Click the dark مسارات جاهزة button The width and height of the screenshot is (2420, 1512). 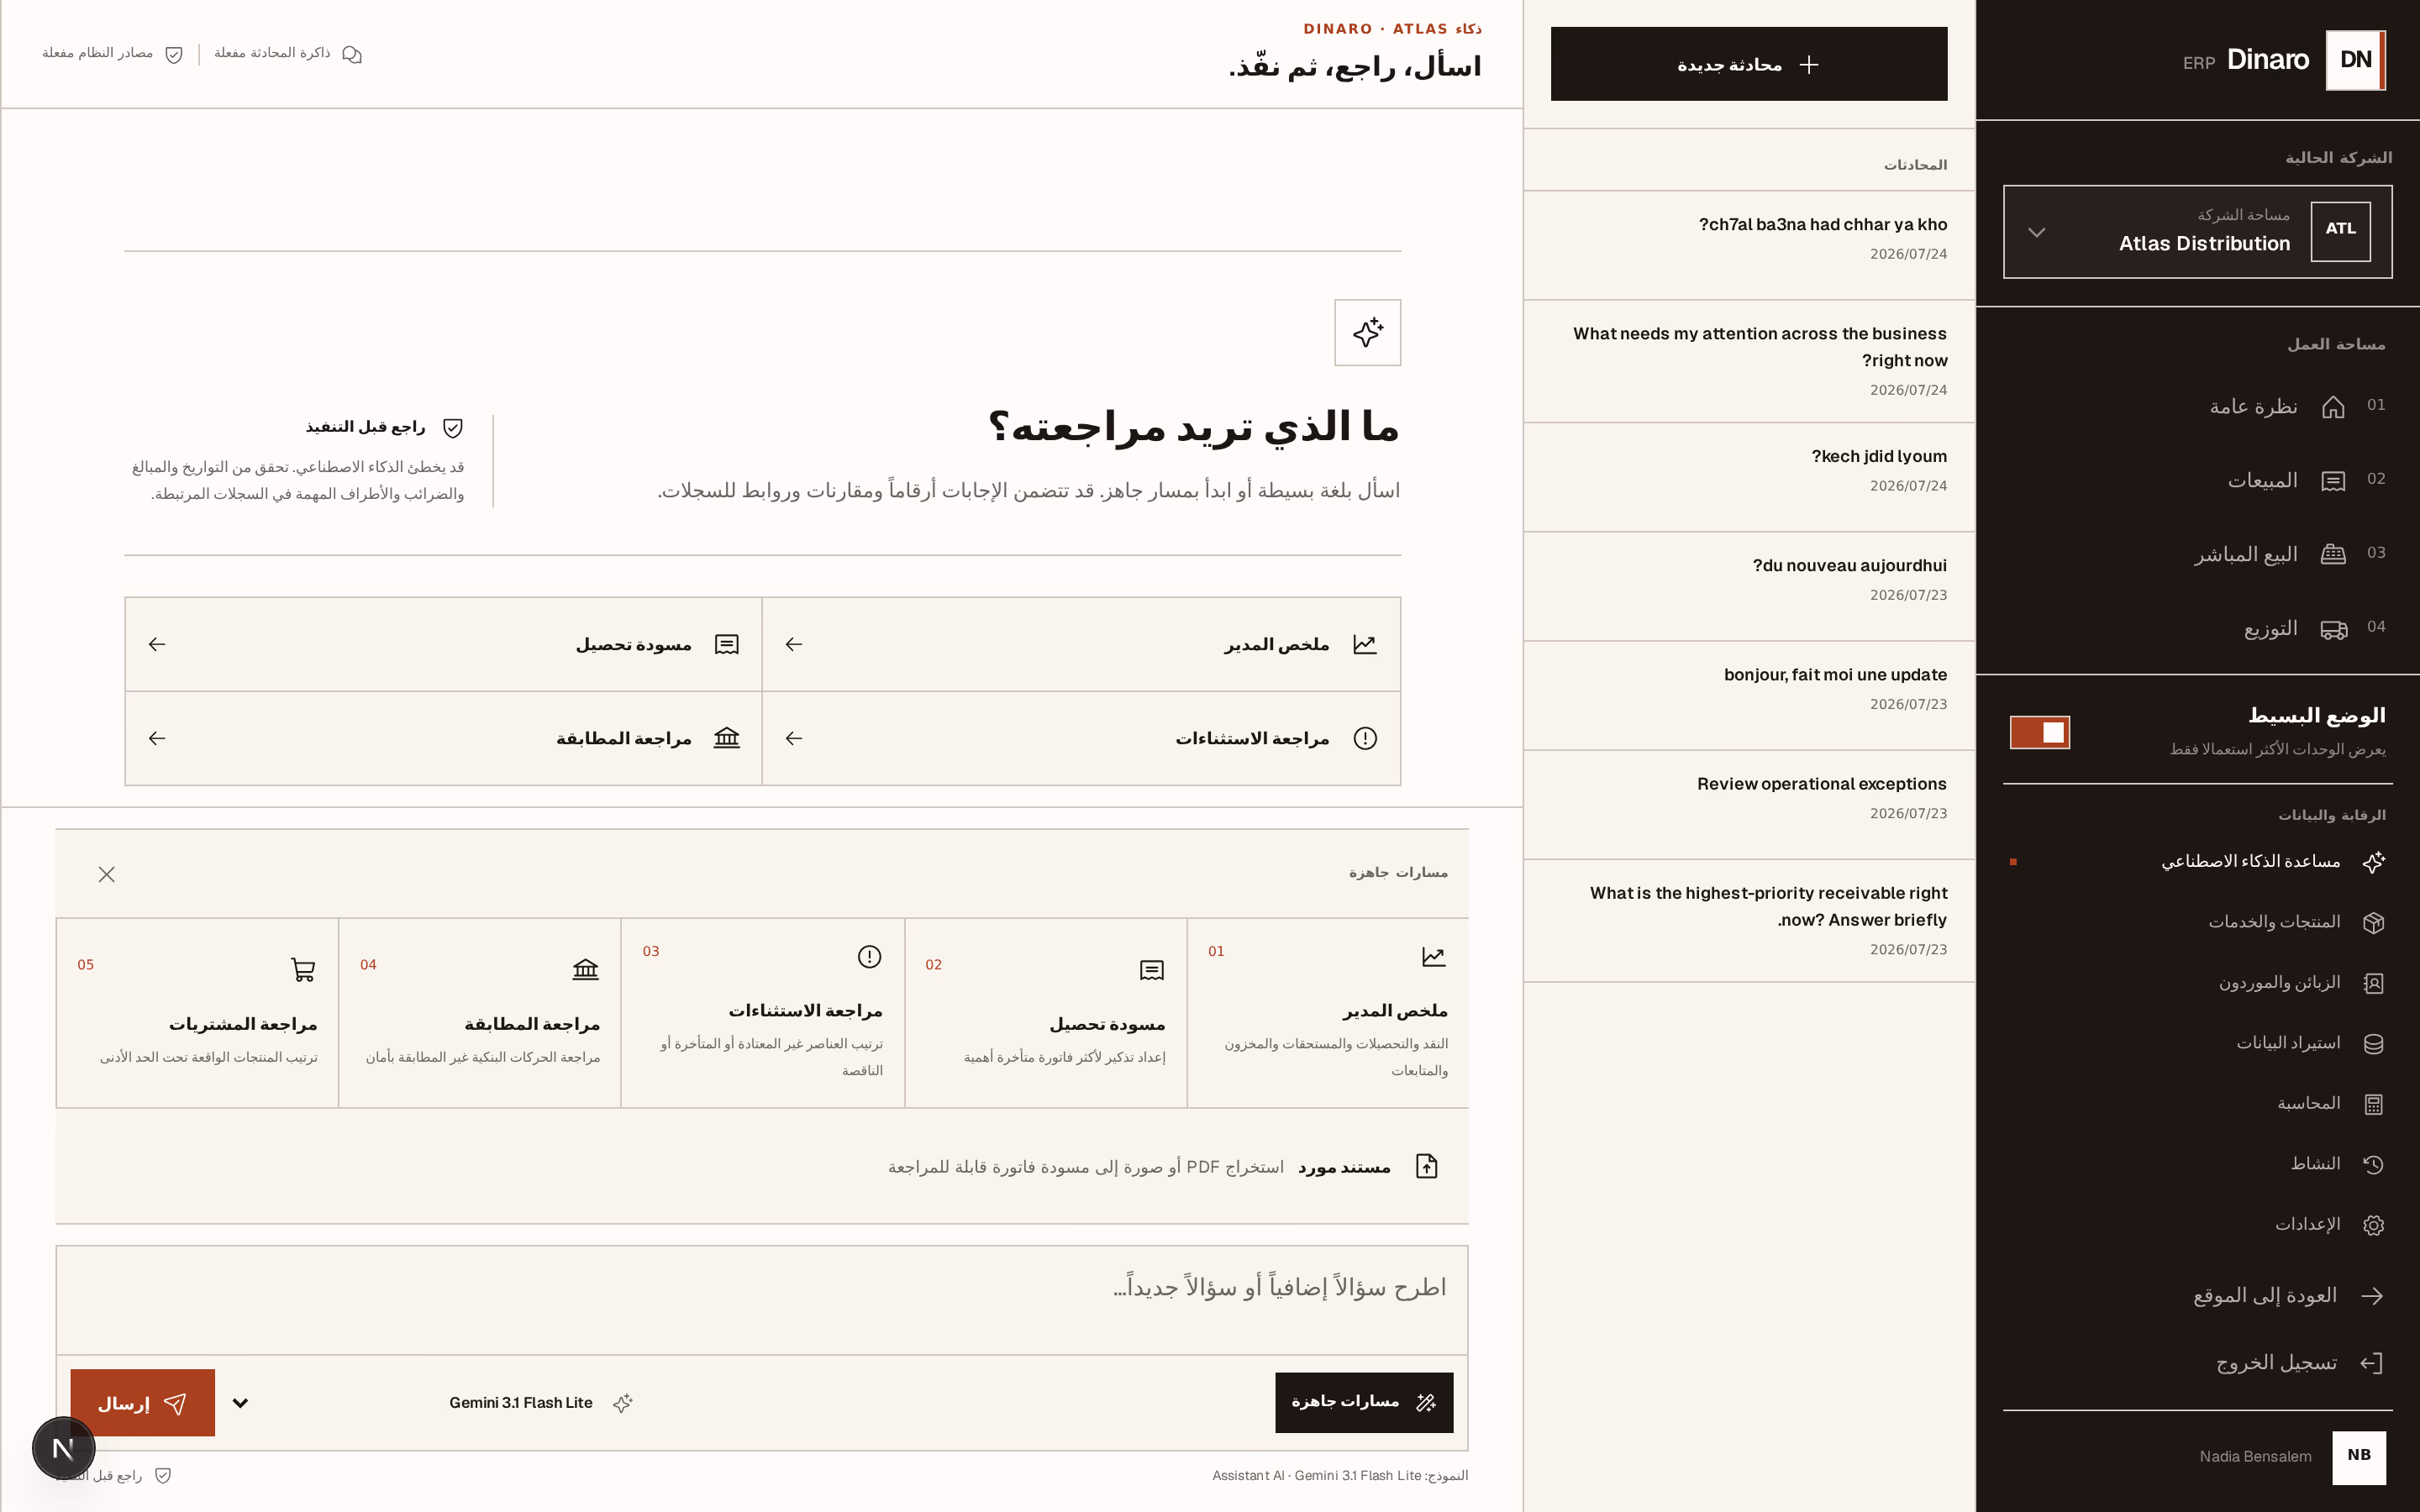click(x=1364, y=1402)
